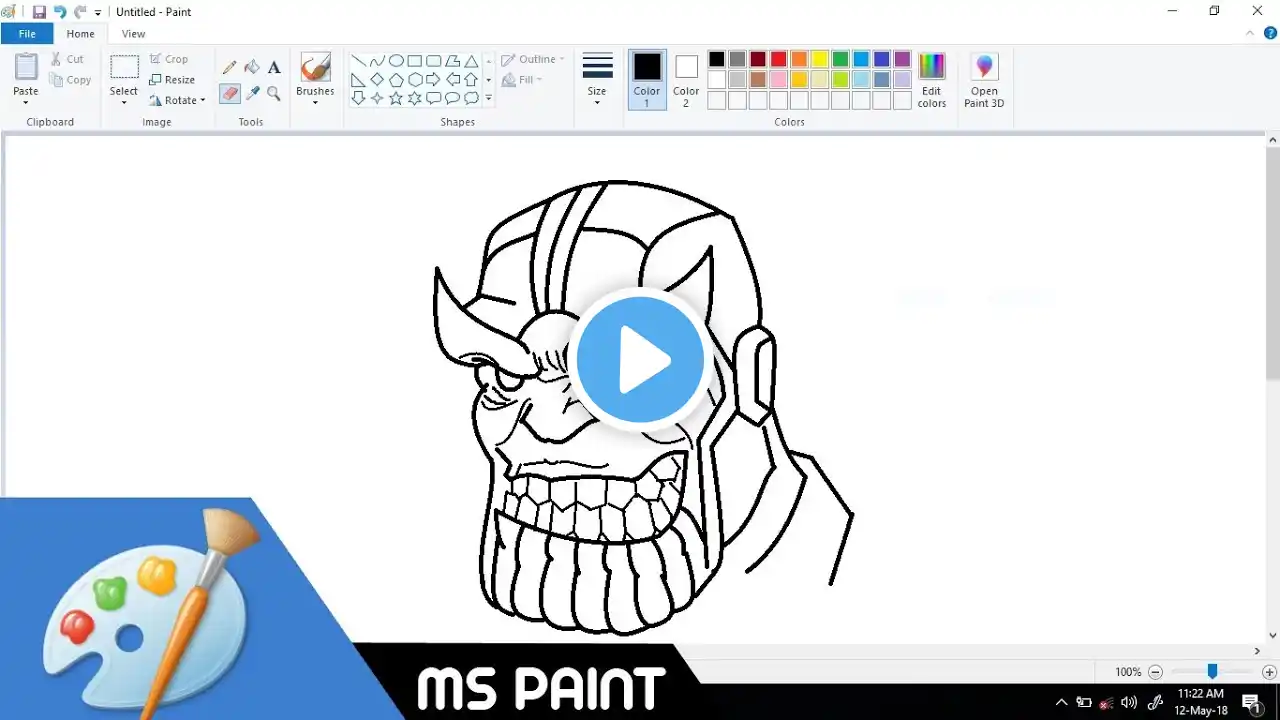This screenshot has width=1280, height=720.
Task: Select the Pencil tool
Action: point(230,67)
